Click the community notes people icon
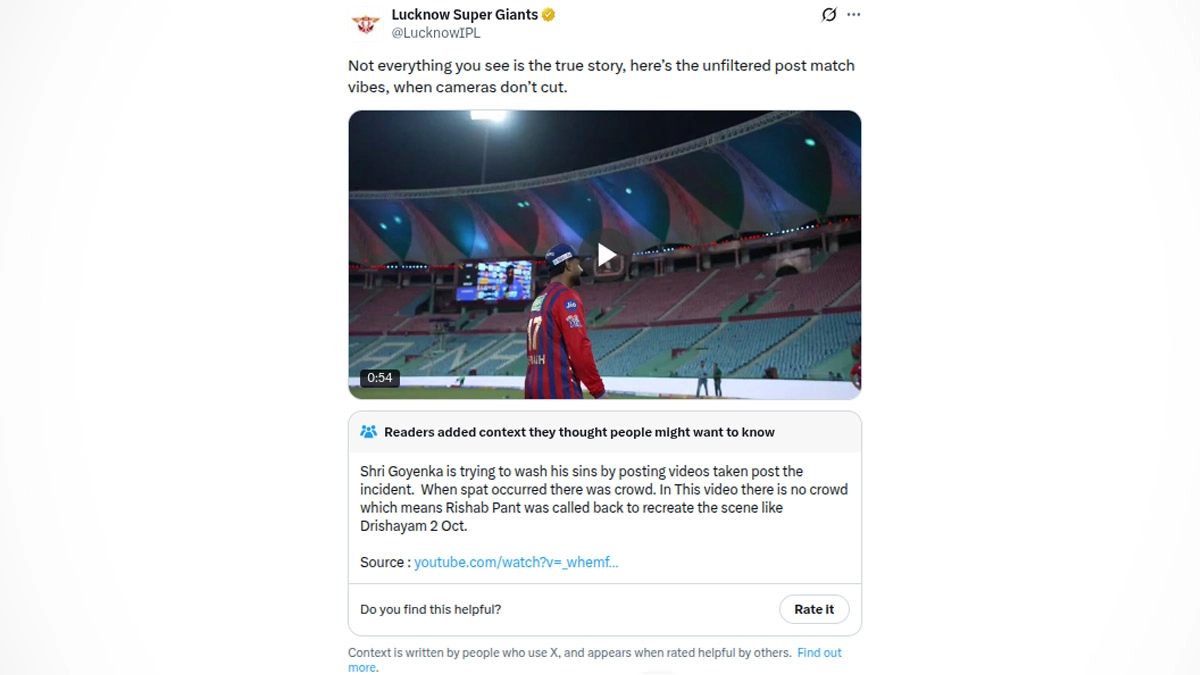Screen dimensions: 1200x675 click(x=368, y=432)
